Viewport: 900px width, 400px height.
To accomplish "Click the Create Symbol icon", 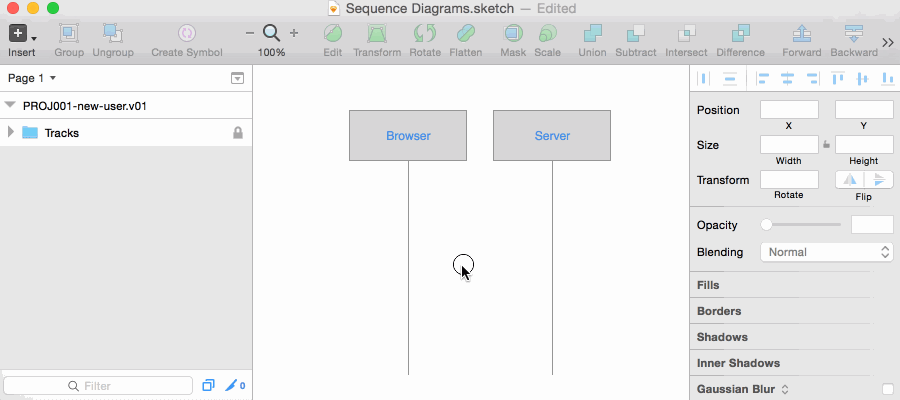I will click(x=186, y=34).
